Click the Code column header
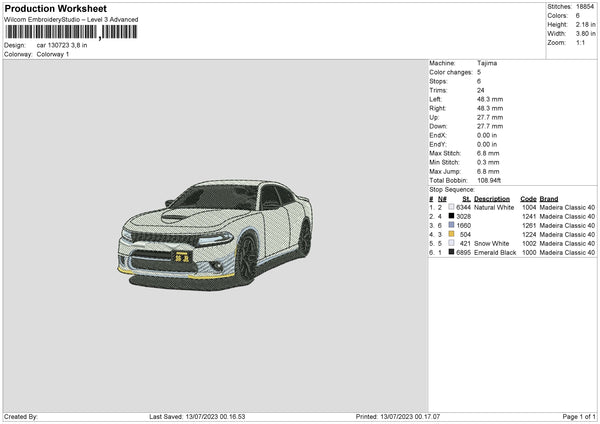The width and height of the screenshot is (600, 424). coord(528,198)
